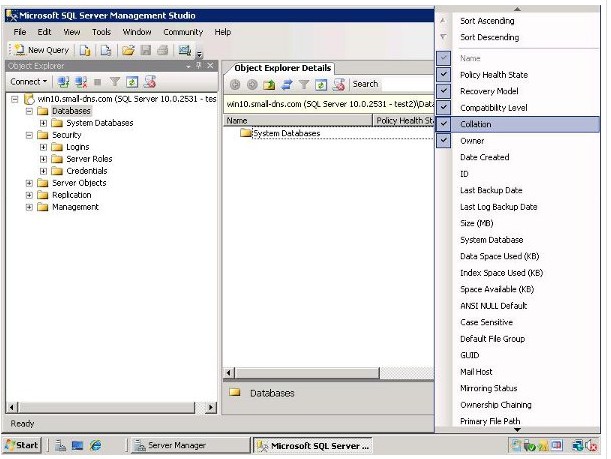This screenshot has height=459, width=611.
Task: Click the Save disk icon
Action: point(146,50)
